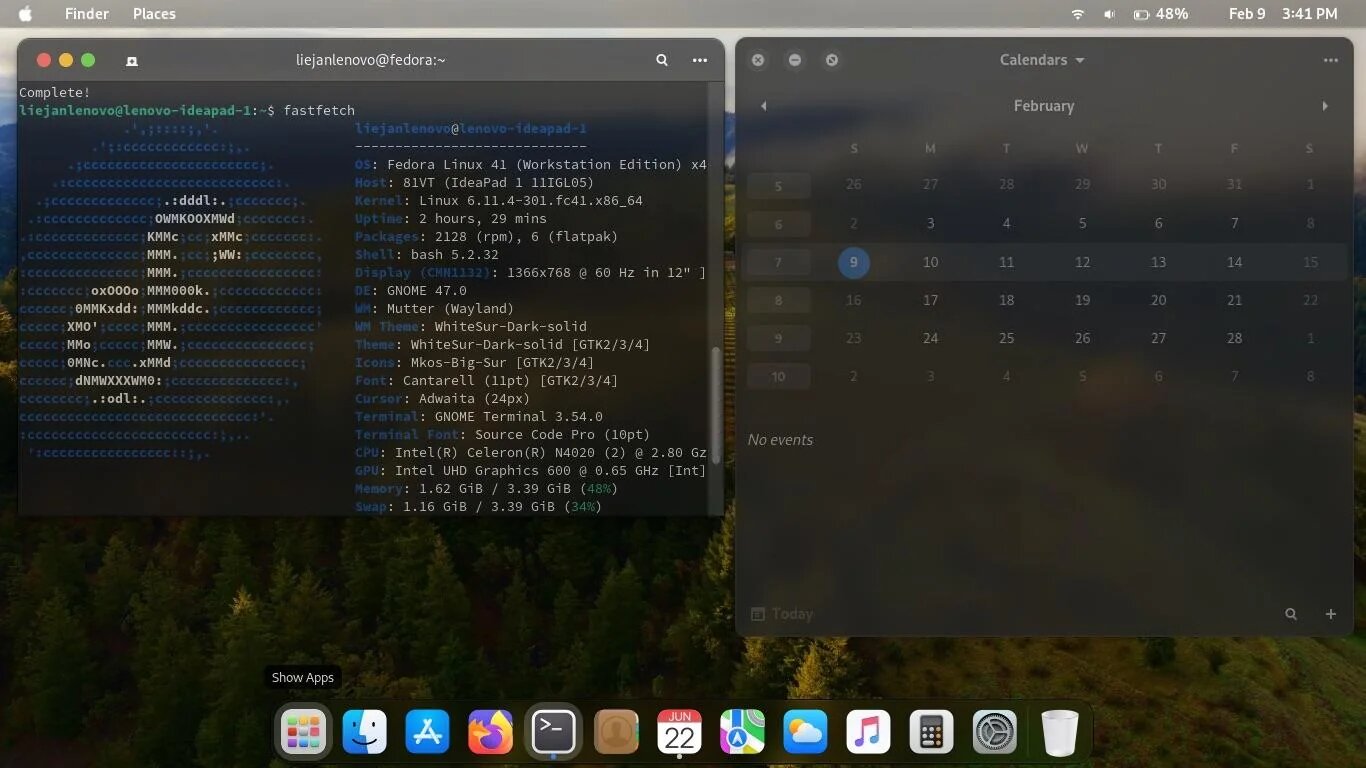This screenshot has height=768, width=1366.
Task: Open the Finder menu in top bar
Action: pyautogui.click(x=87, y=14)
